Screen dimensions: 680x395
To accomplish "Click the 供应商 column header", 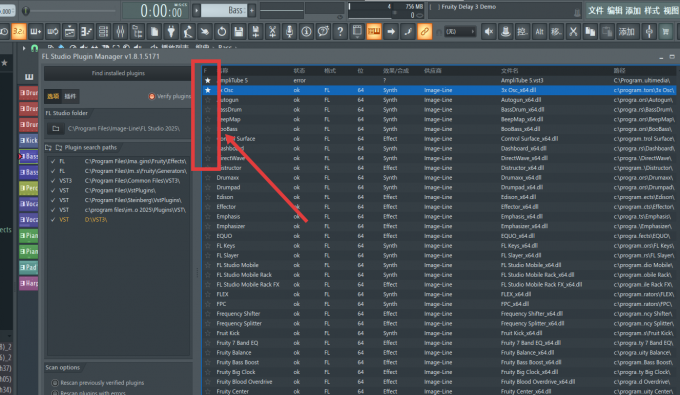I will (x=433, y=71).
